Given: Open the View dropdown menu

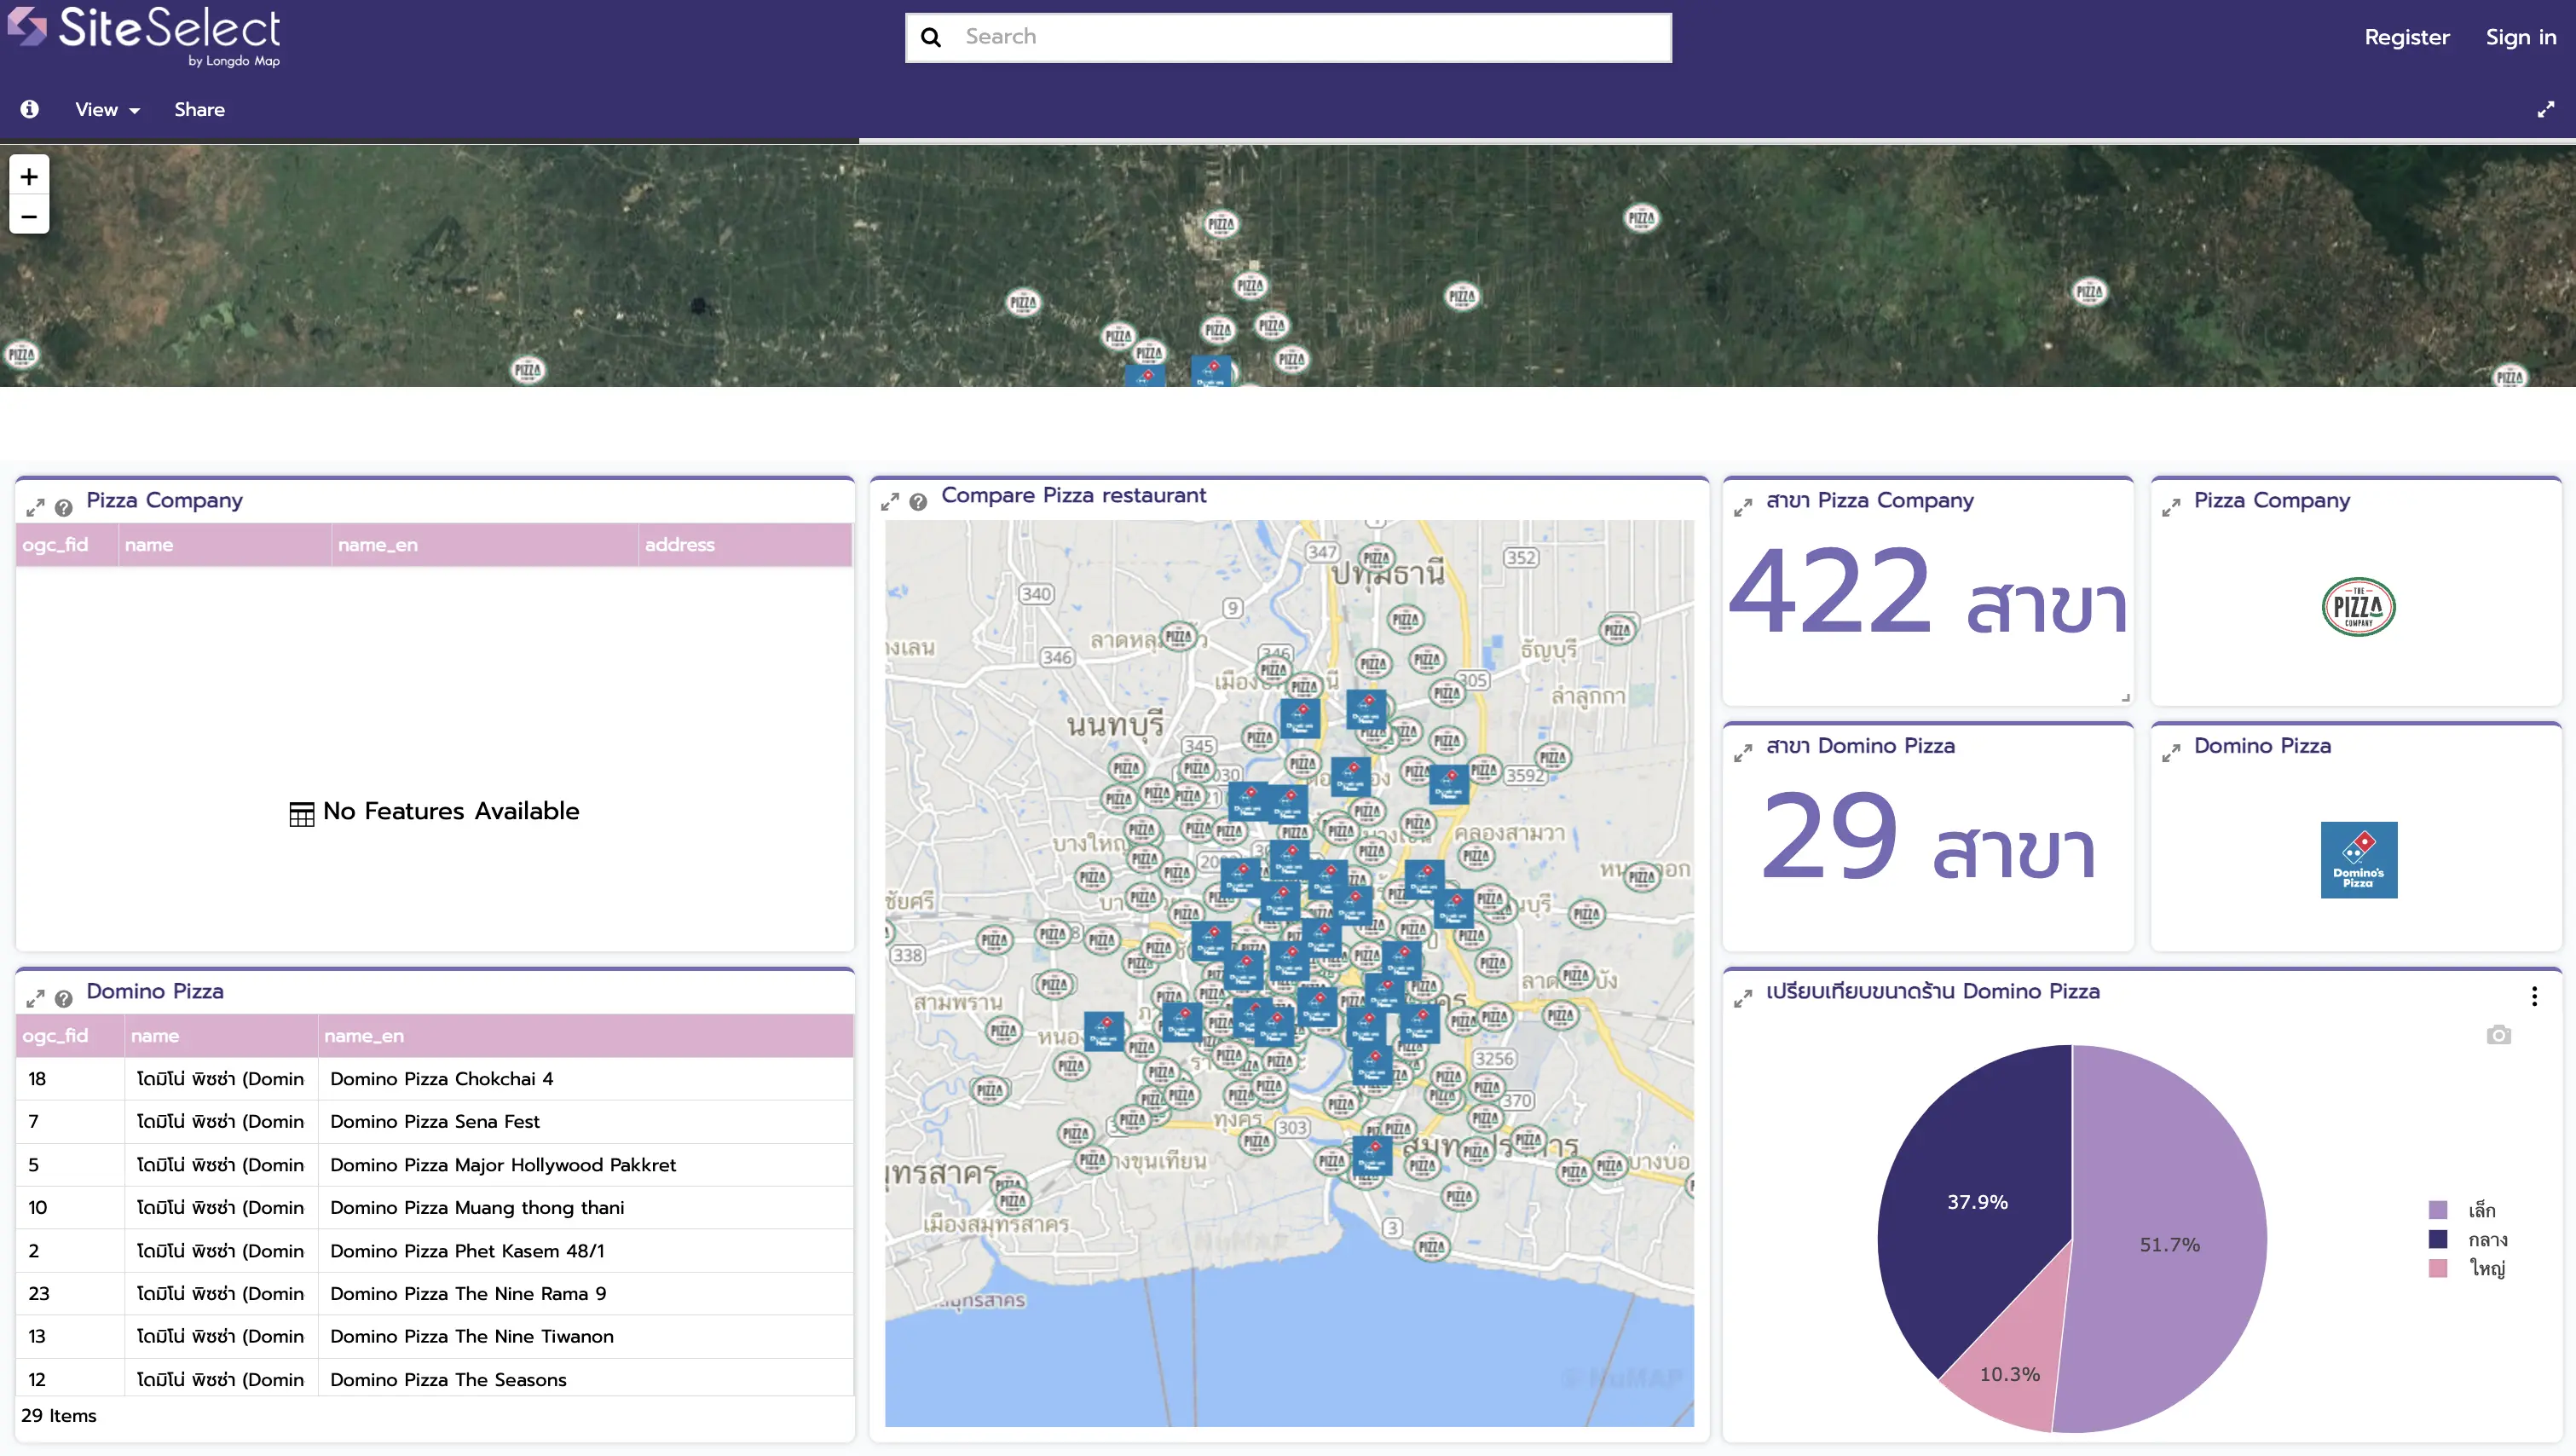Looking at the screenshot, I should [x=107, y=109].
